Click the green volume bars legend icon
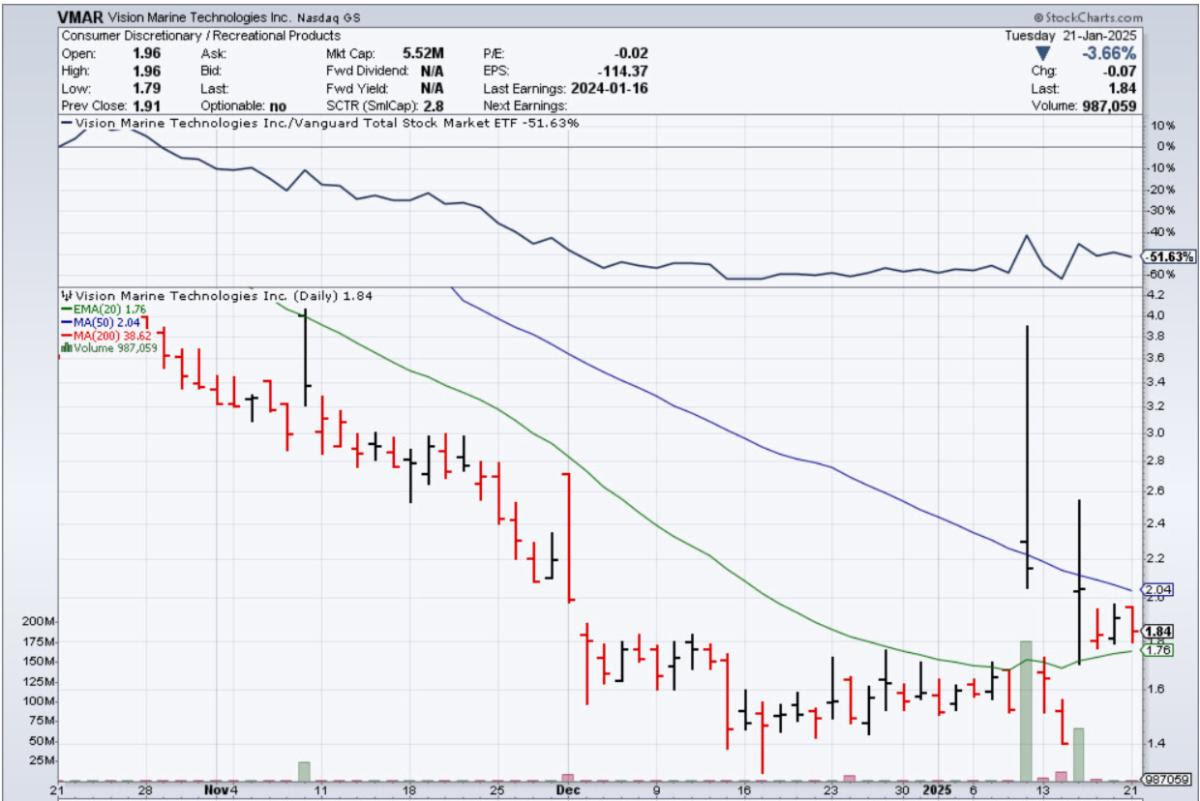This screenshot has height=801, width=1200. [66, 348]
